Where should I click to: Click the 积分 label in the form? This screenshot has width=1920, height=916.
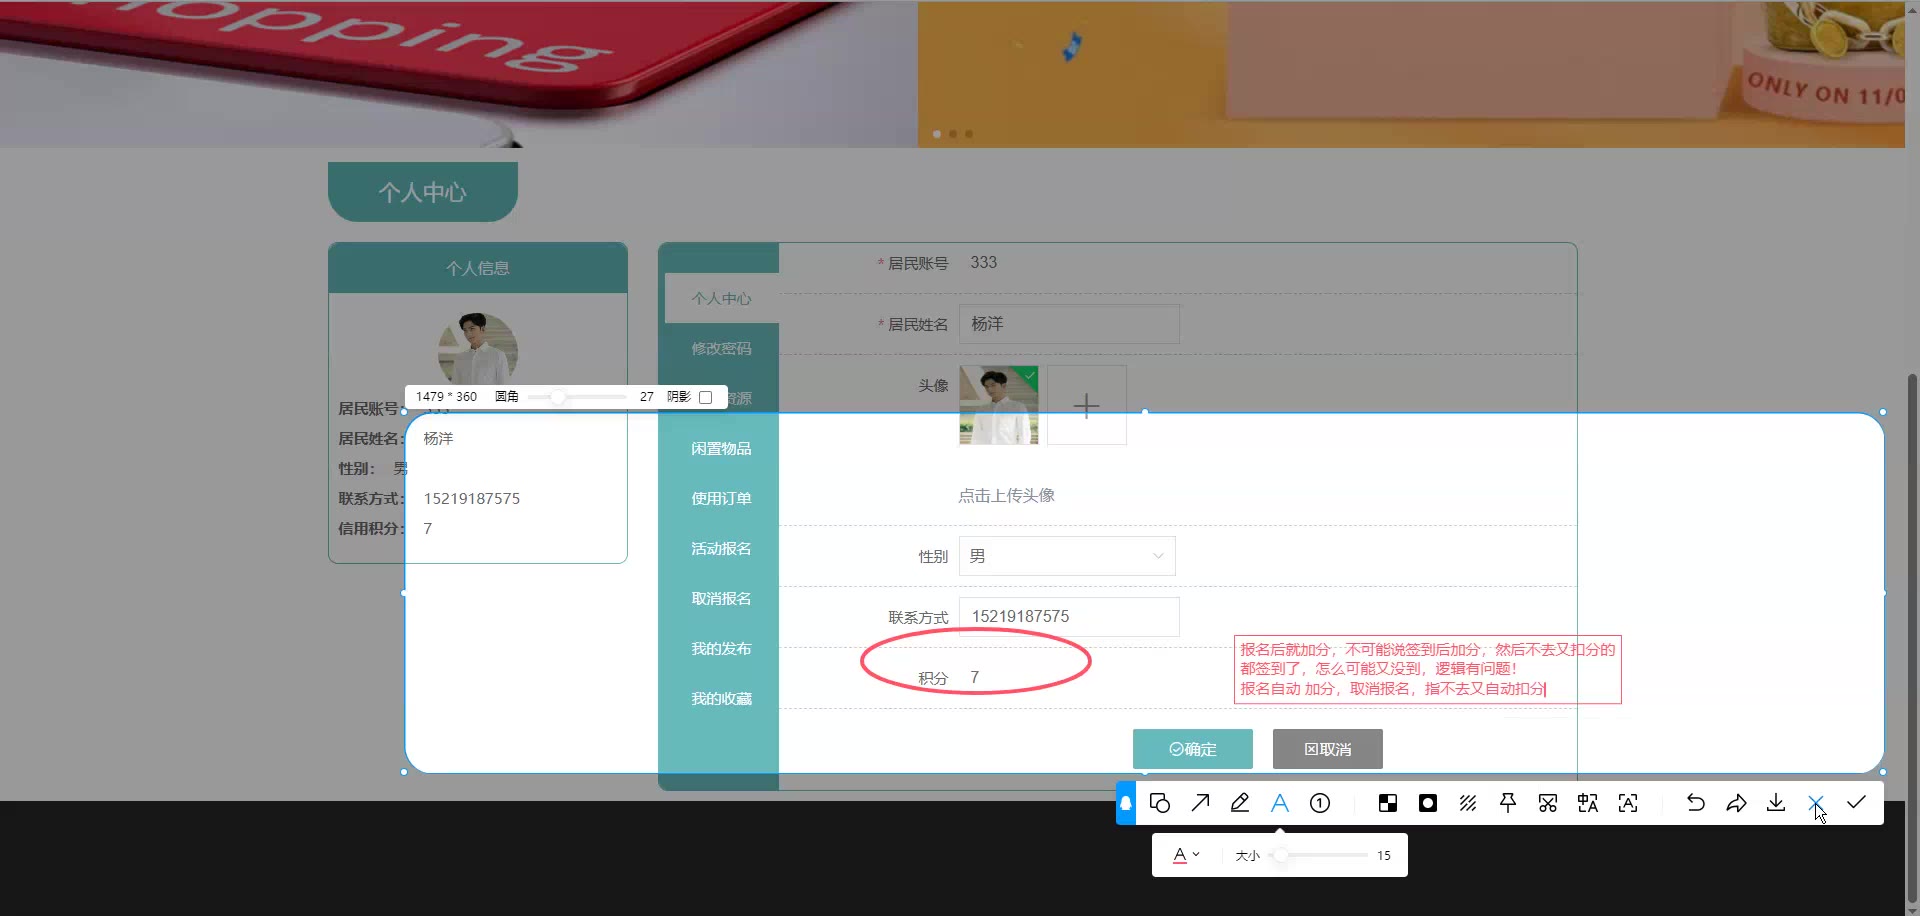click(x=933, y=678)
